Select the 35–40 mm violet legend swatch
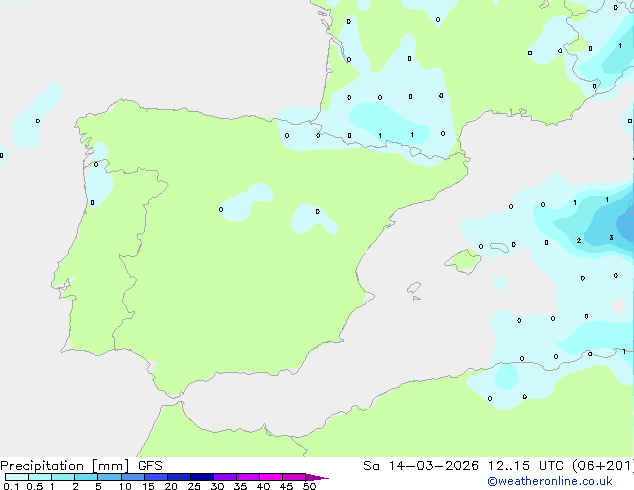 [x=248, y=477]
